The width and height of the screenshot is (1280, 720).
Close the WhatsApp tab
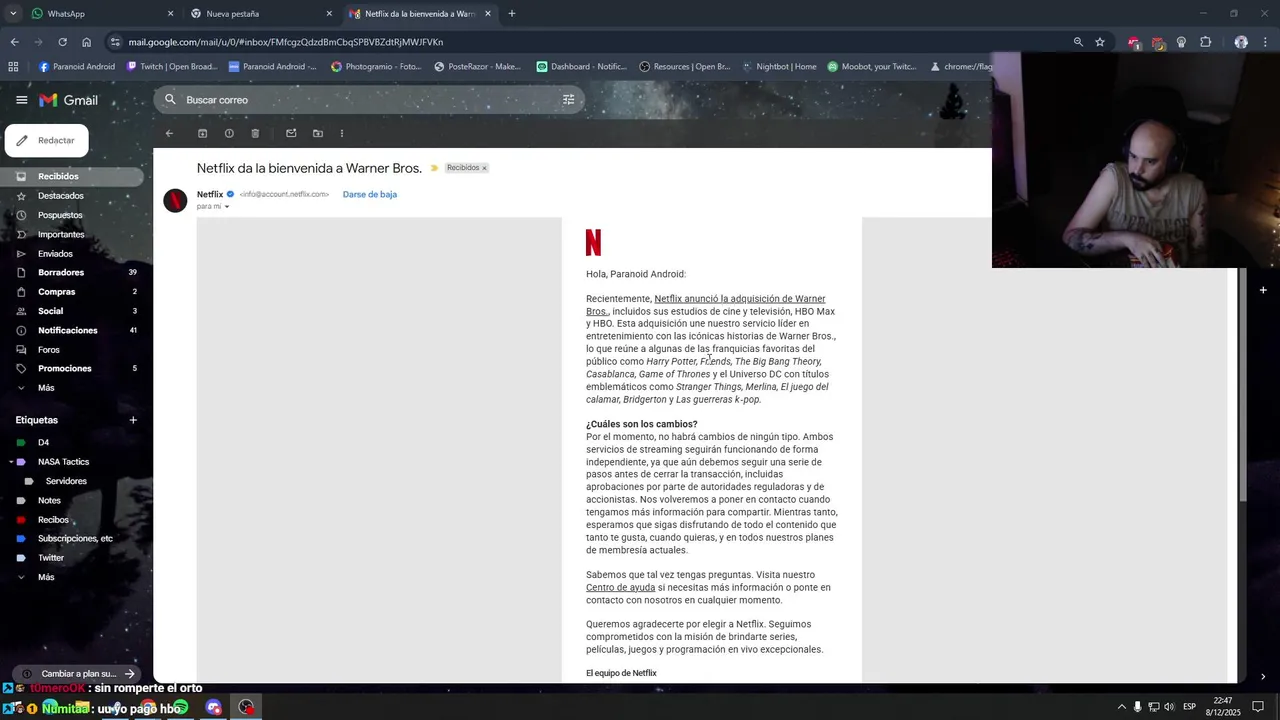coord(170,14)
